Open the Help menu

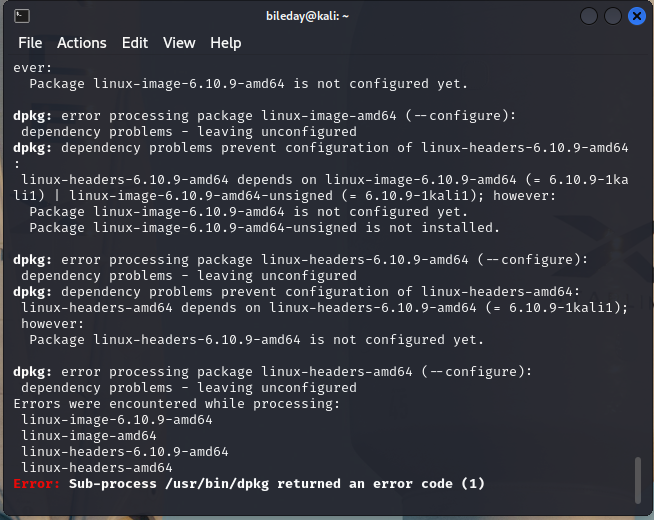tap(225, 43)
